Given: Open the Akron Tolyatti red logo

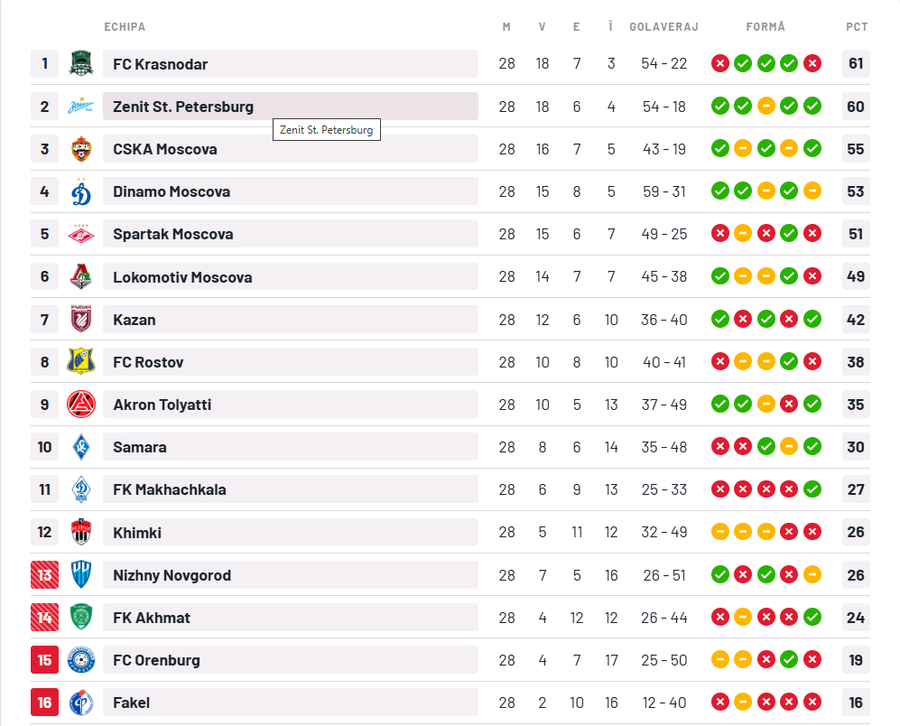Looking at the screenshot, I should point(81,404).
